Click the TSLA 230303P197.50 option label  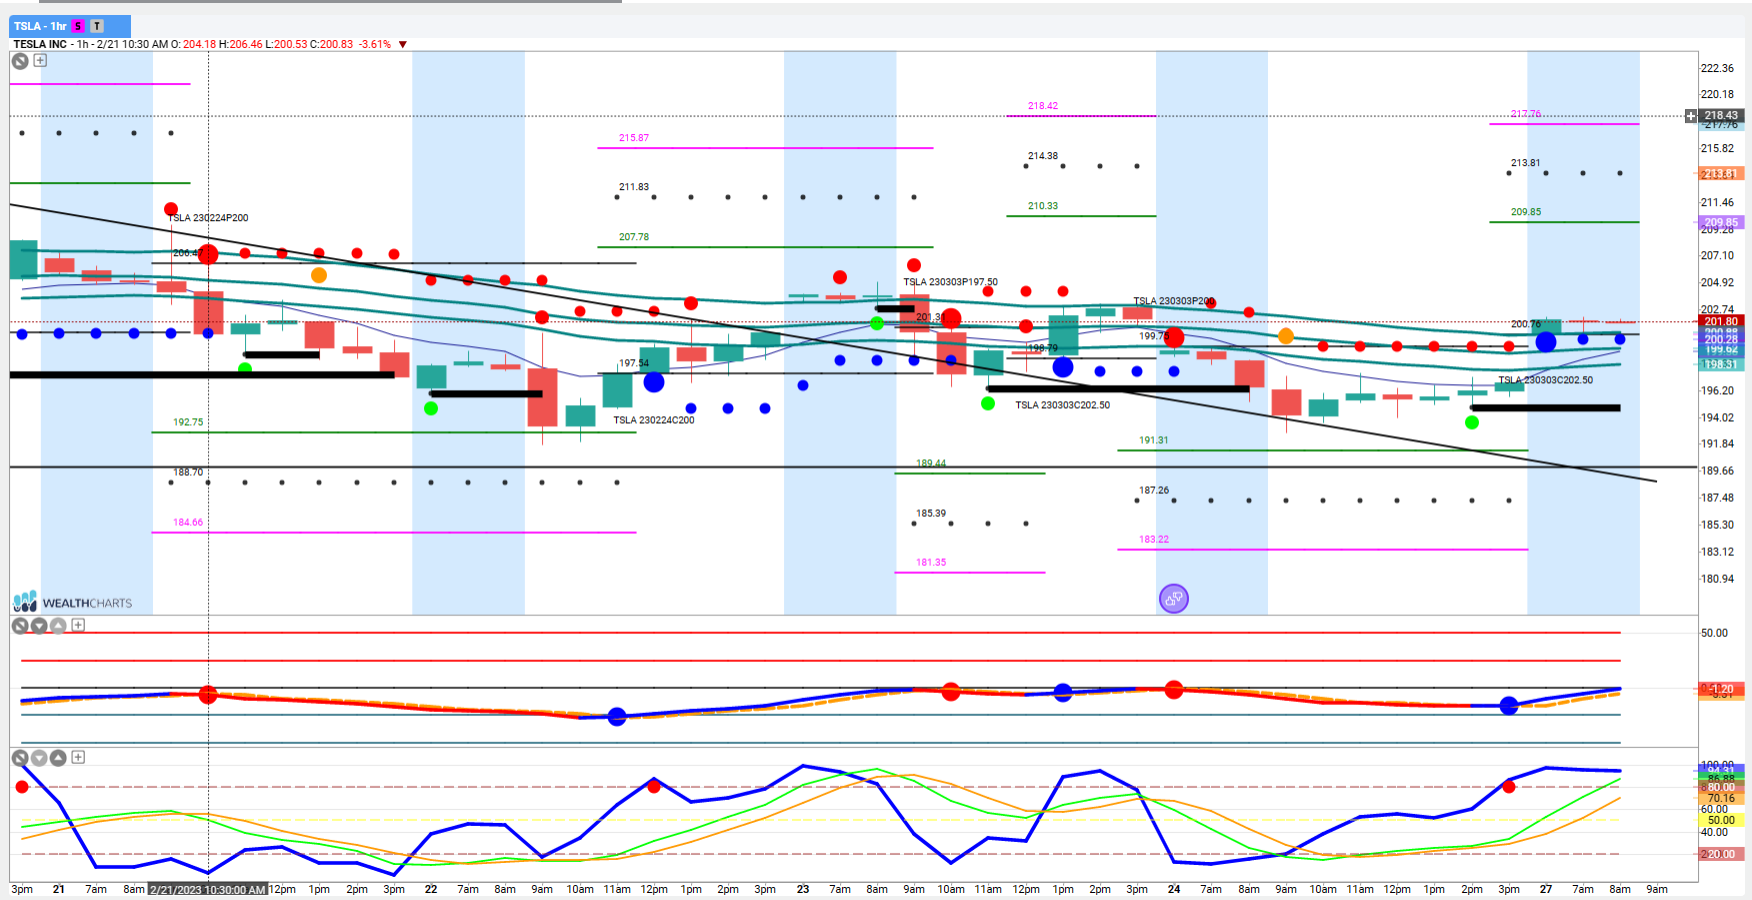(951, 282)
